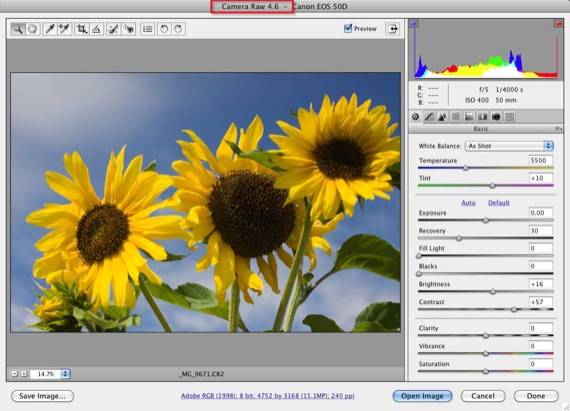Click the Blacks value field
570x411 pixels.
coord(541,266)
